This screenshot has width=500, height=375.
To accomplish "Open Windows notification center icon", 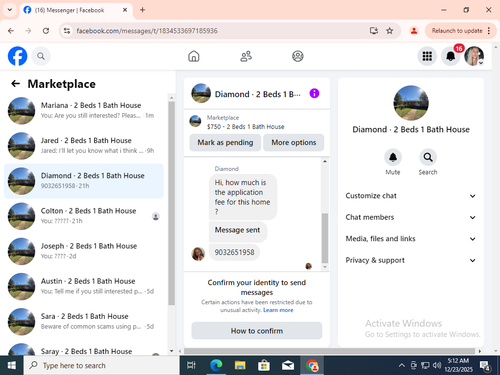I will click(485, 366).
